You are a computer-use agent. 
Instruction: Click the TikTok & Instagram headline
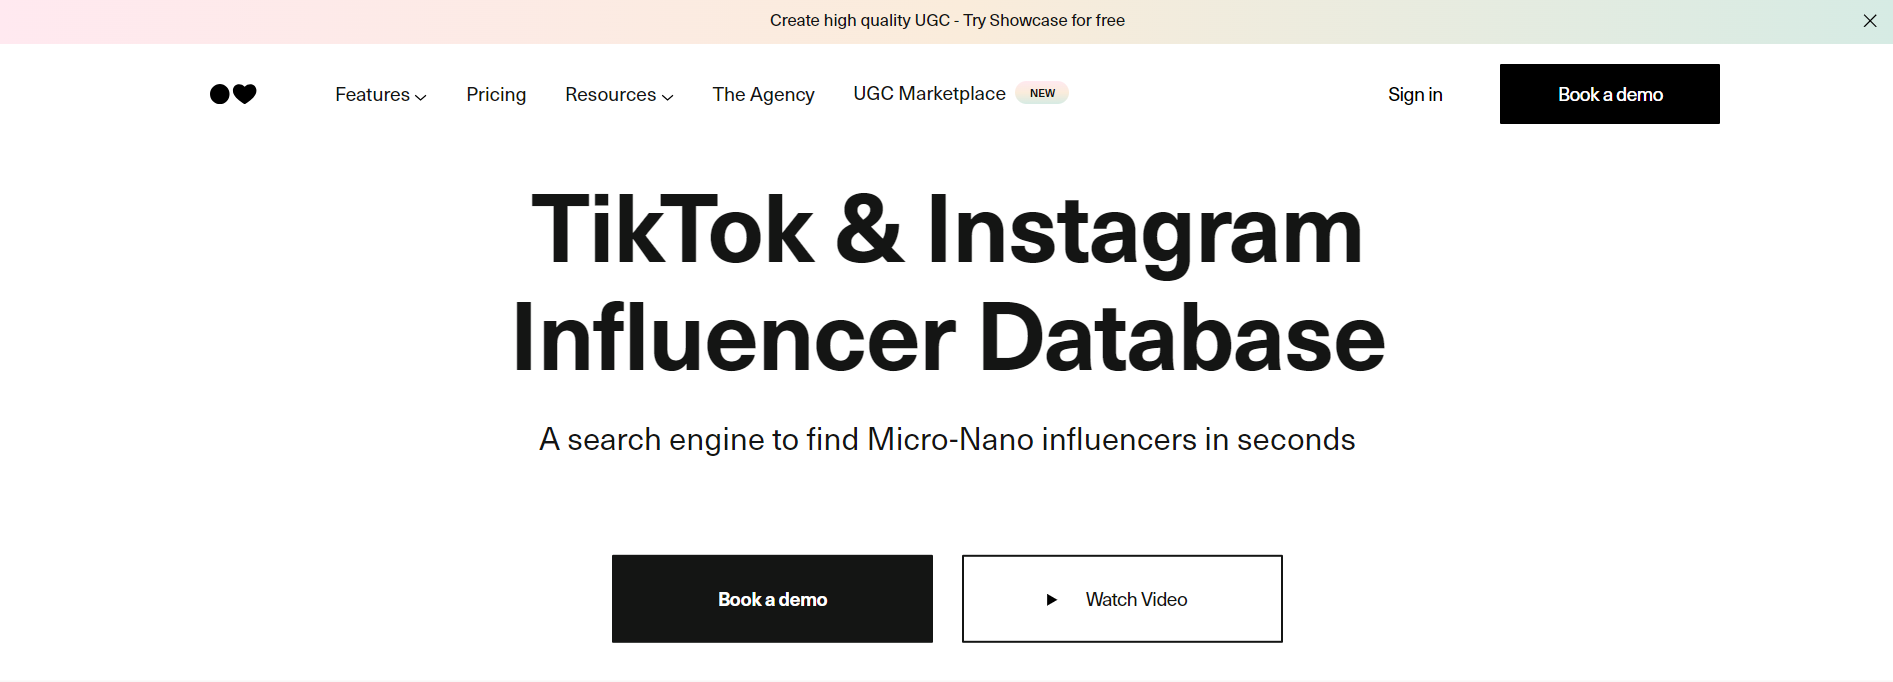click(946, 230)
